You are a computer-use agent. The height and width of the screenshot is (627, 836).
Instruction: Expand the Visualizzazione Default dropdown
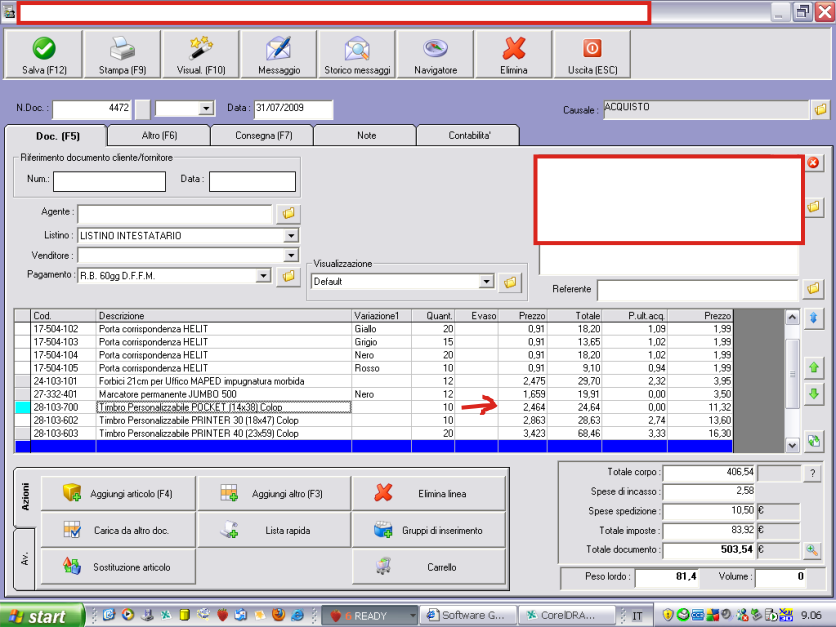(487, 283)
